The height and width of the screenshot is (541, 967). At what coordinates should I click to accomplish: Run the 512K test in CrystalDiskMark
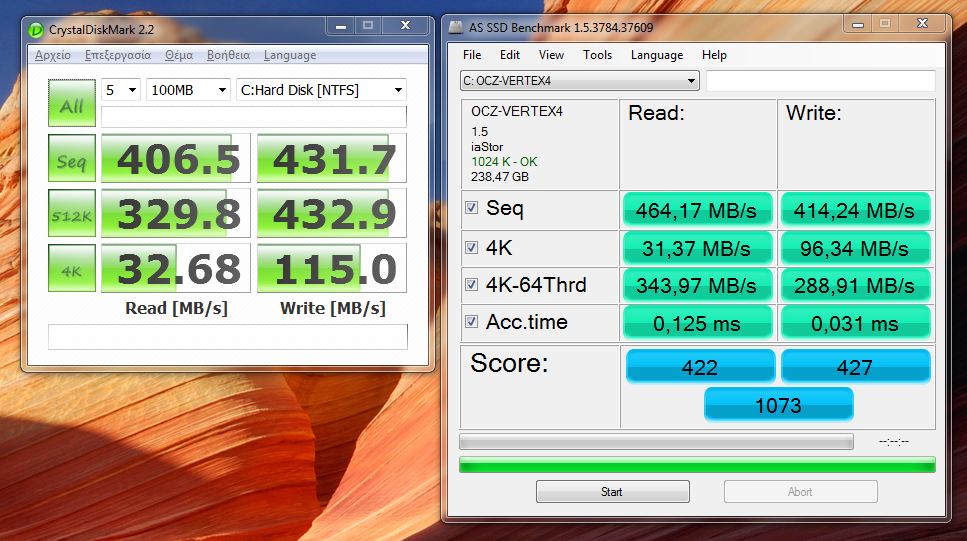[72, 213]
